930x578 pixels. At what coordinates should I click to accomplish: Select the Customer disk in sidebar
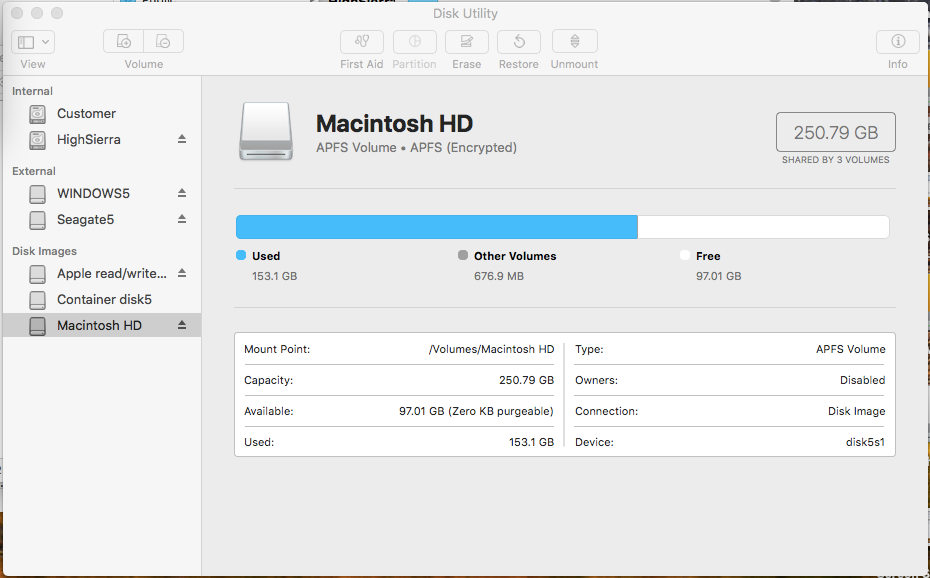point(102,114)
